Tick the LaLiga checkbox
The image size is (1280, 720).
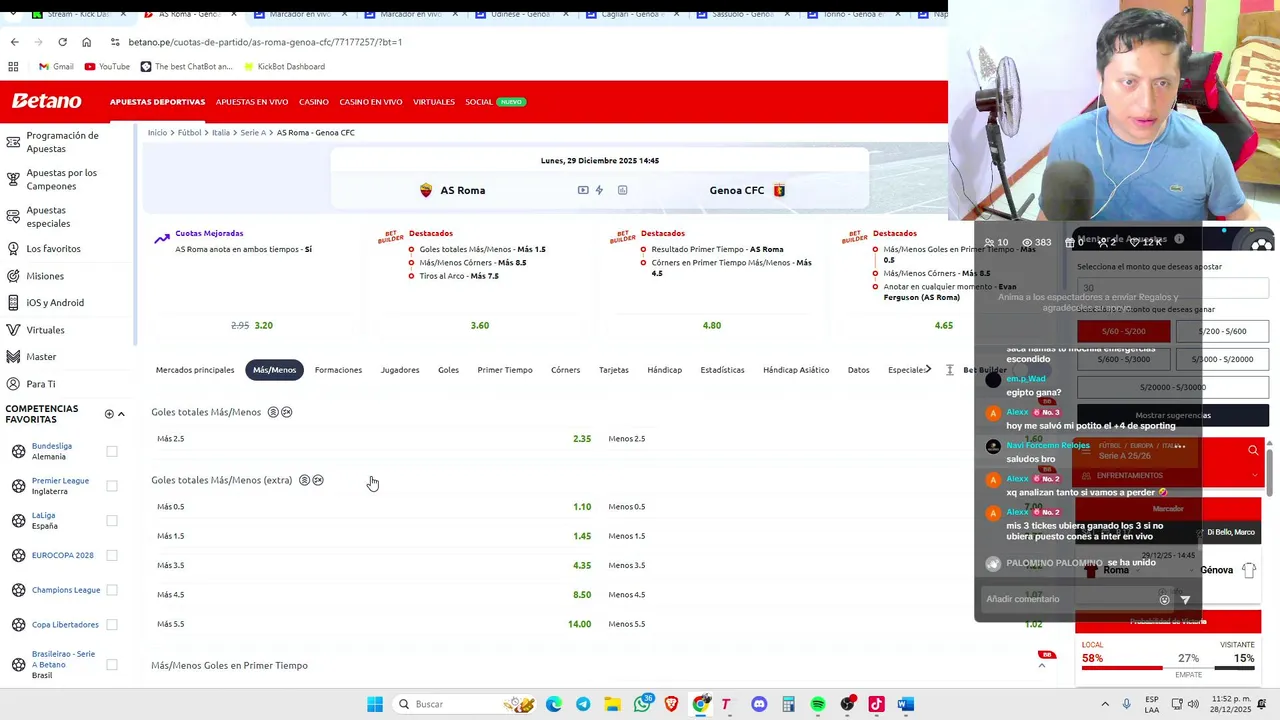[x=112, y=521]
